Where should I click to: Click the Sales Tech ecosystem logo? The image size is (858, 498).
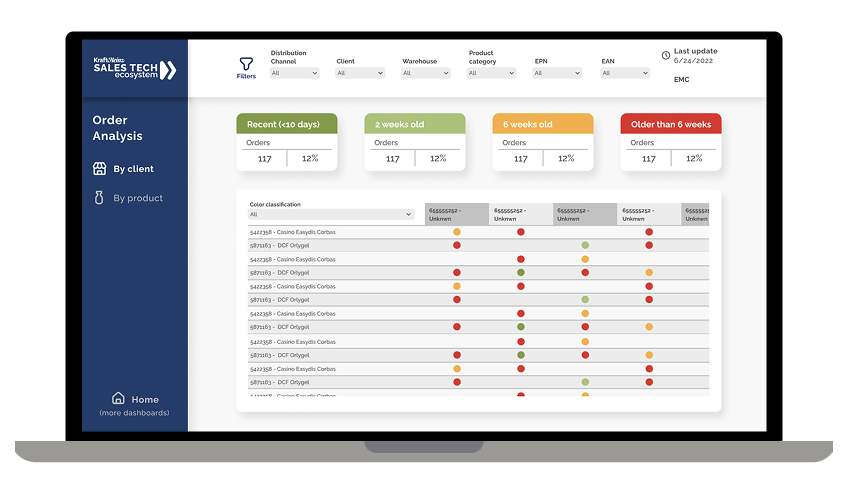[x=135, y=69]
